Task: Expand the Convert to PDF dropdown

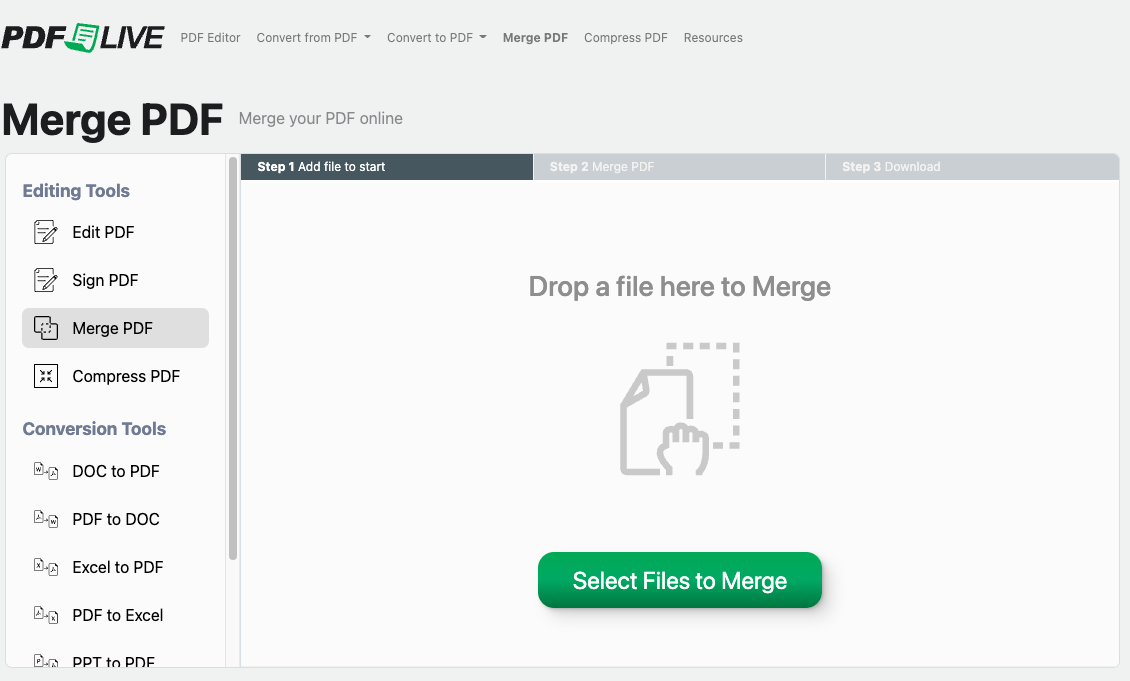Action: 437,37
